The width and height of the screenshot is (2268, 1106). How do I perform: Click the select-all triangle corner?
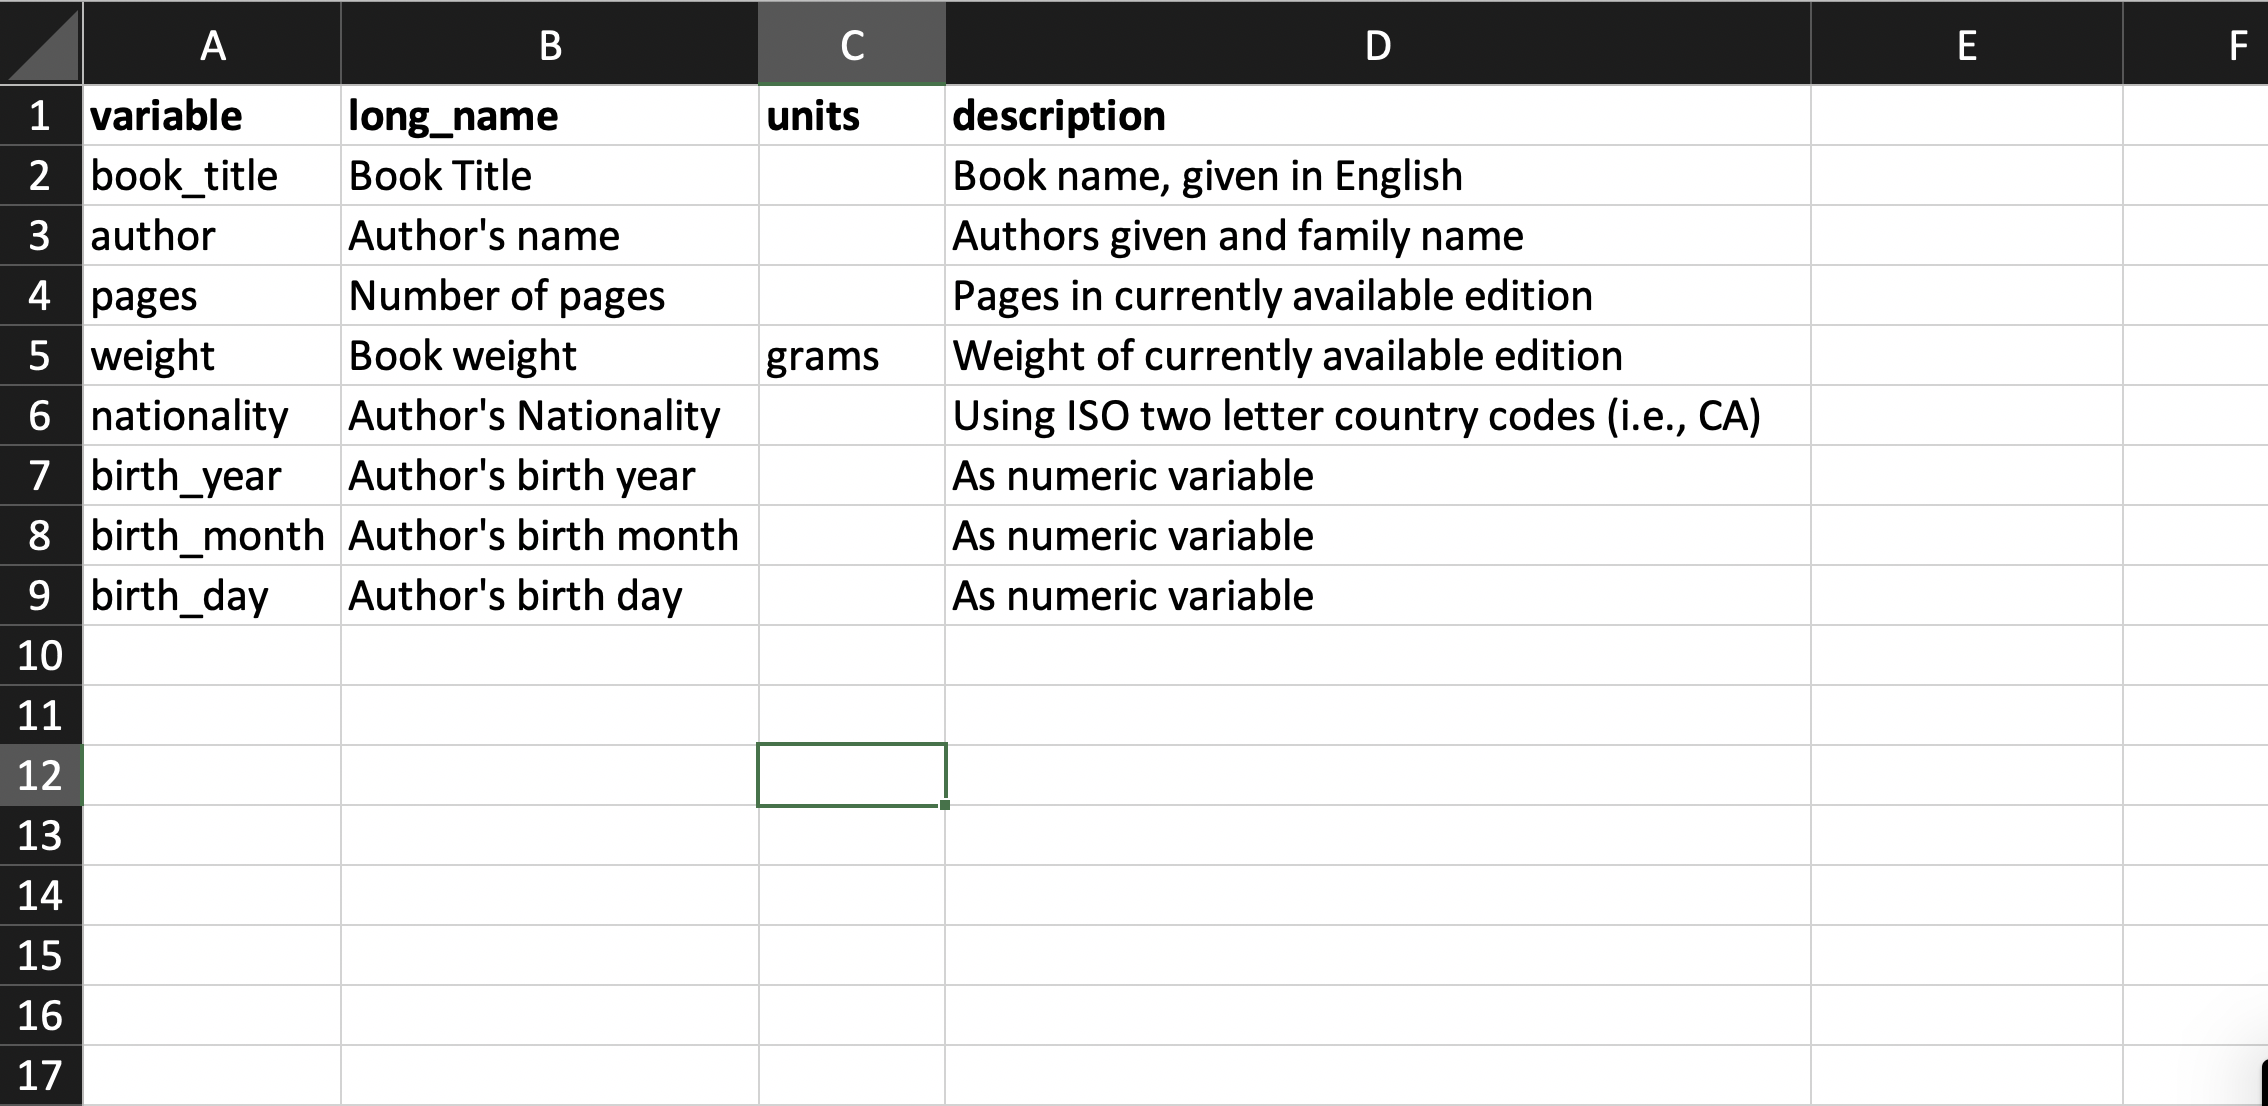(42, 45)
